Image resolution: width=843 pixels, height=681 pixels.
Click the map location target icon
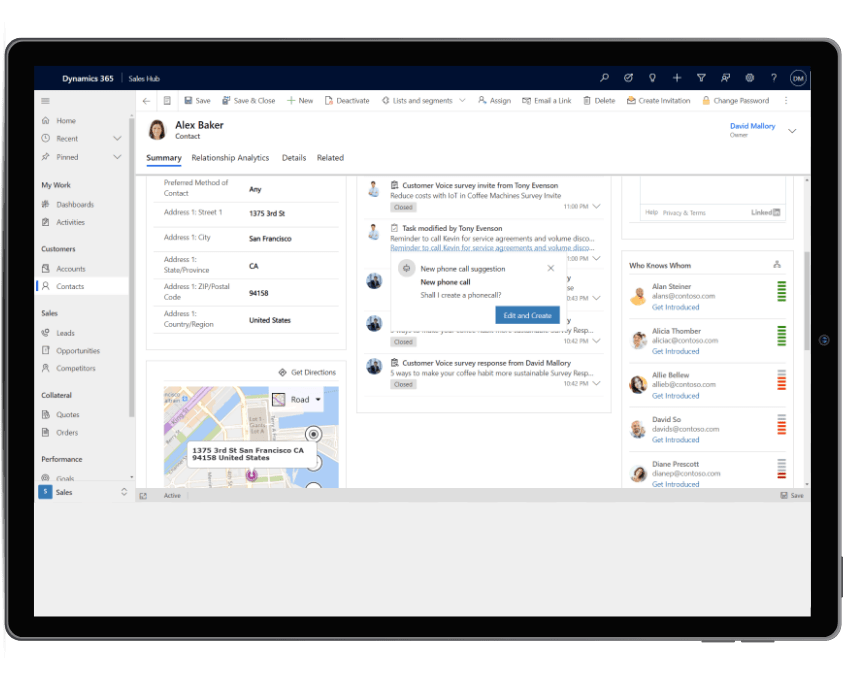point(313,434)
